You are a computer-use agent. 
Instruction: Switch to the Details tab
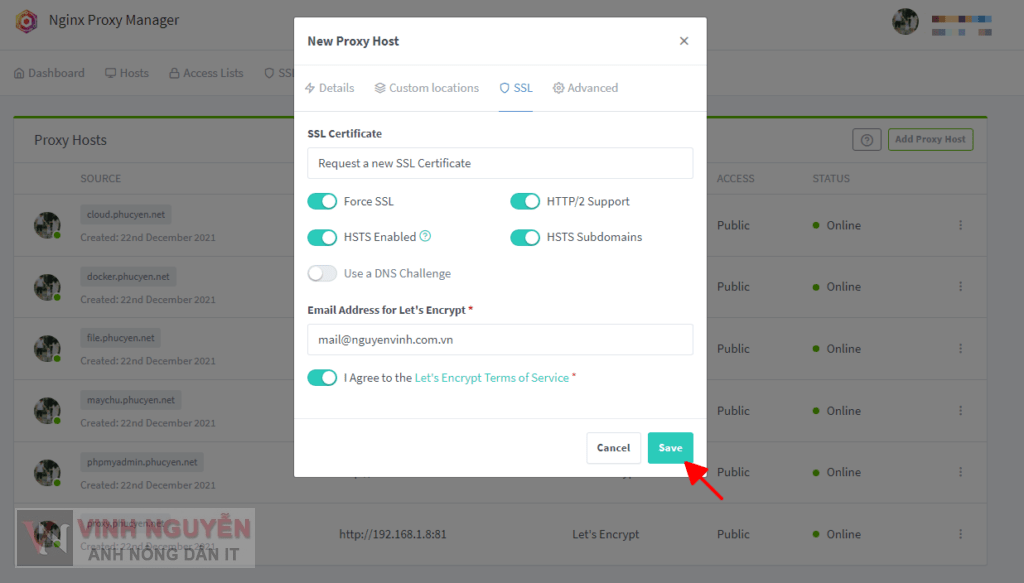[x=330, y=88]
